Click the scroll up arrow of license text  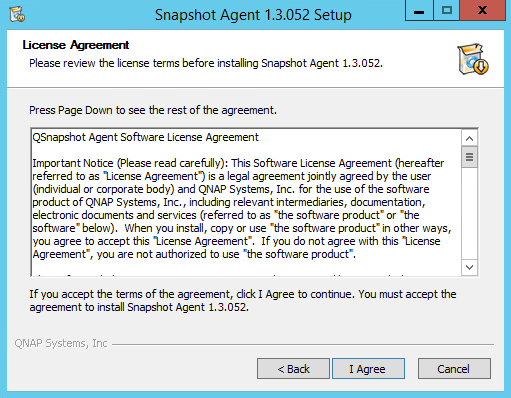(469, 138)
